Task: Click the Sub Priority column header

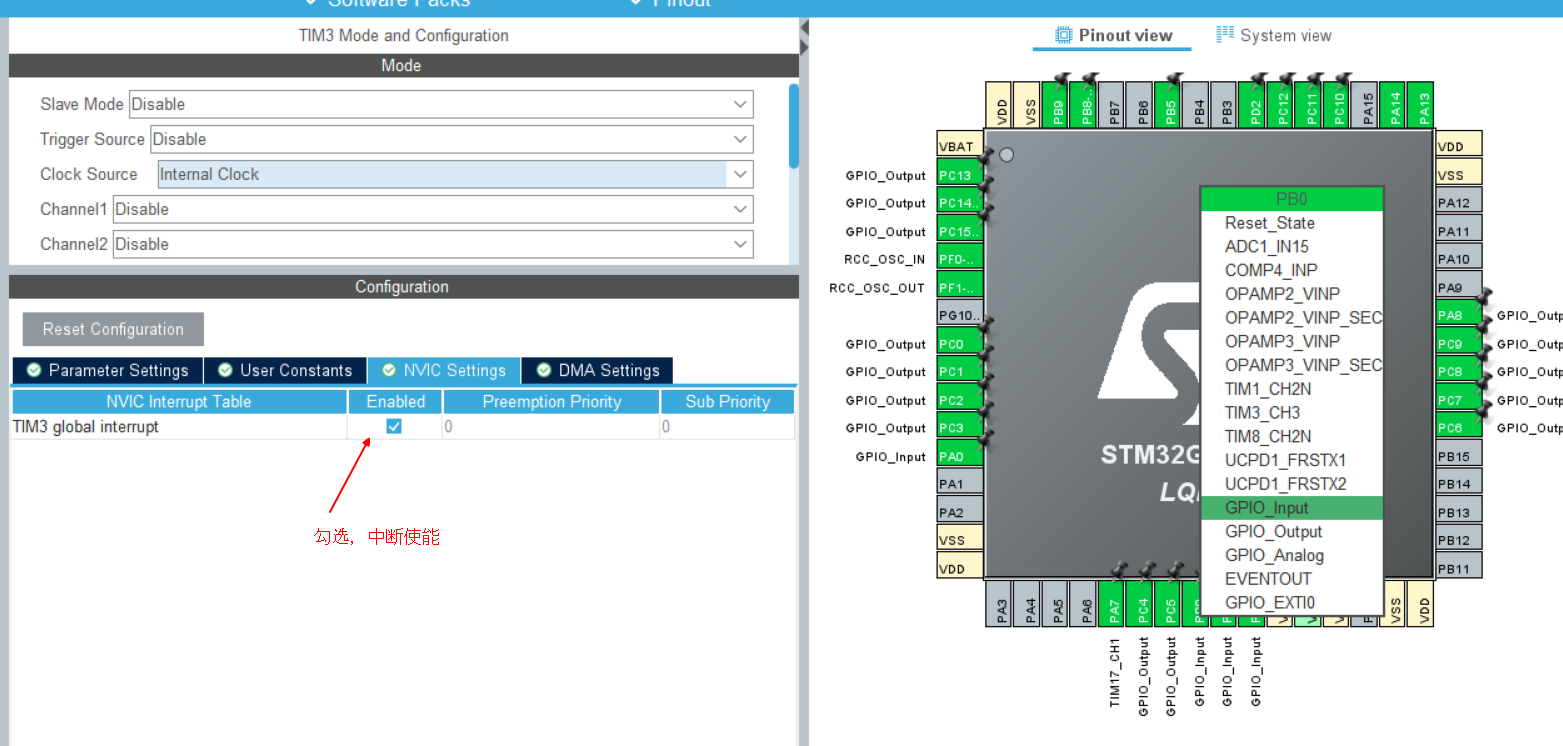Action: coord(728,402)
